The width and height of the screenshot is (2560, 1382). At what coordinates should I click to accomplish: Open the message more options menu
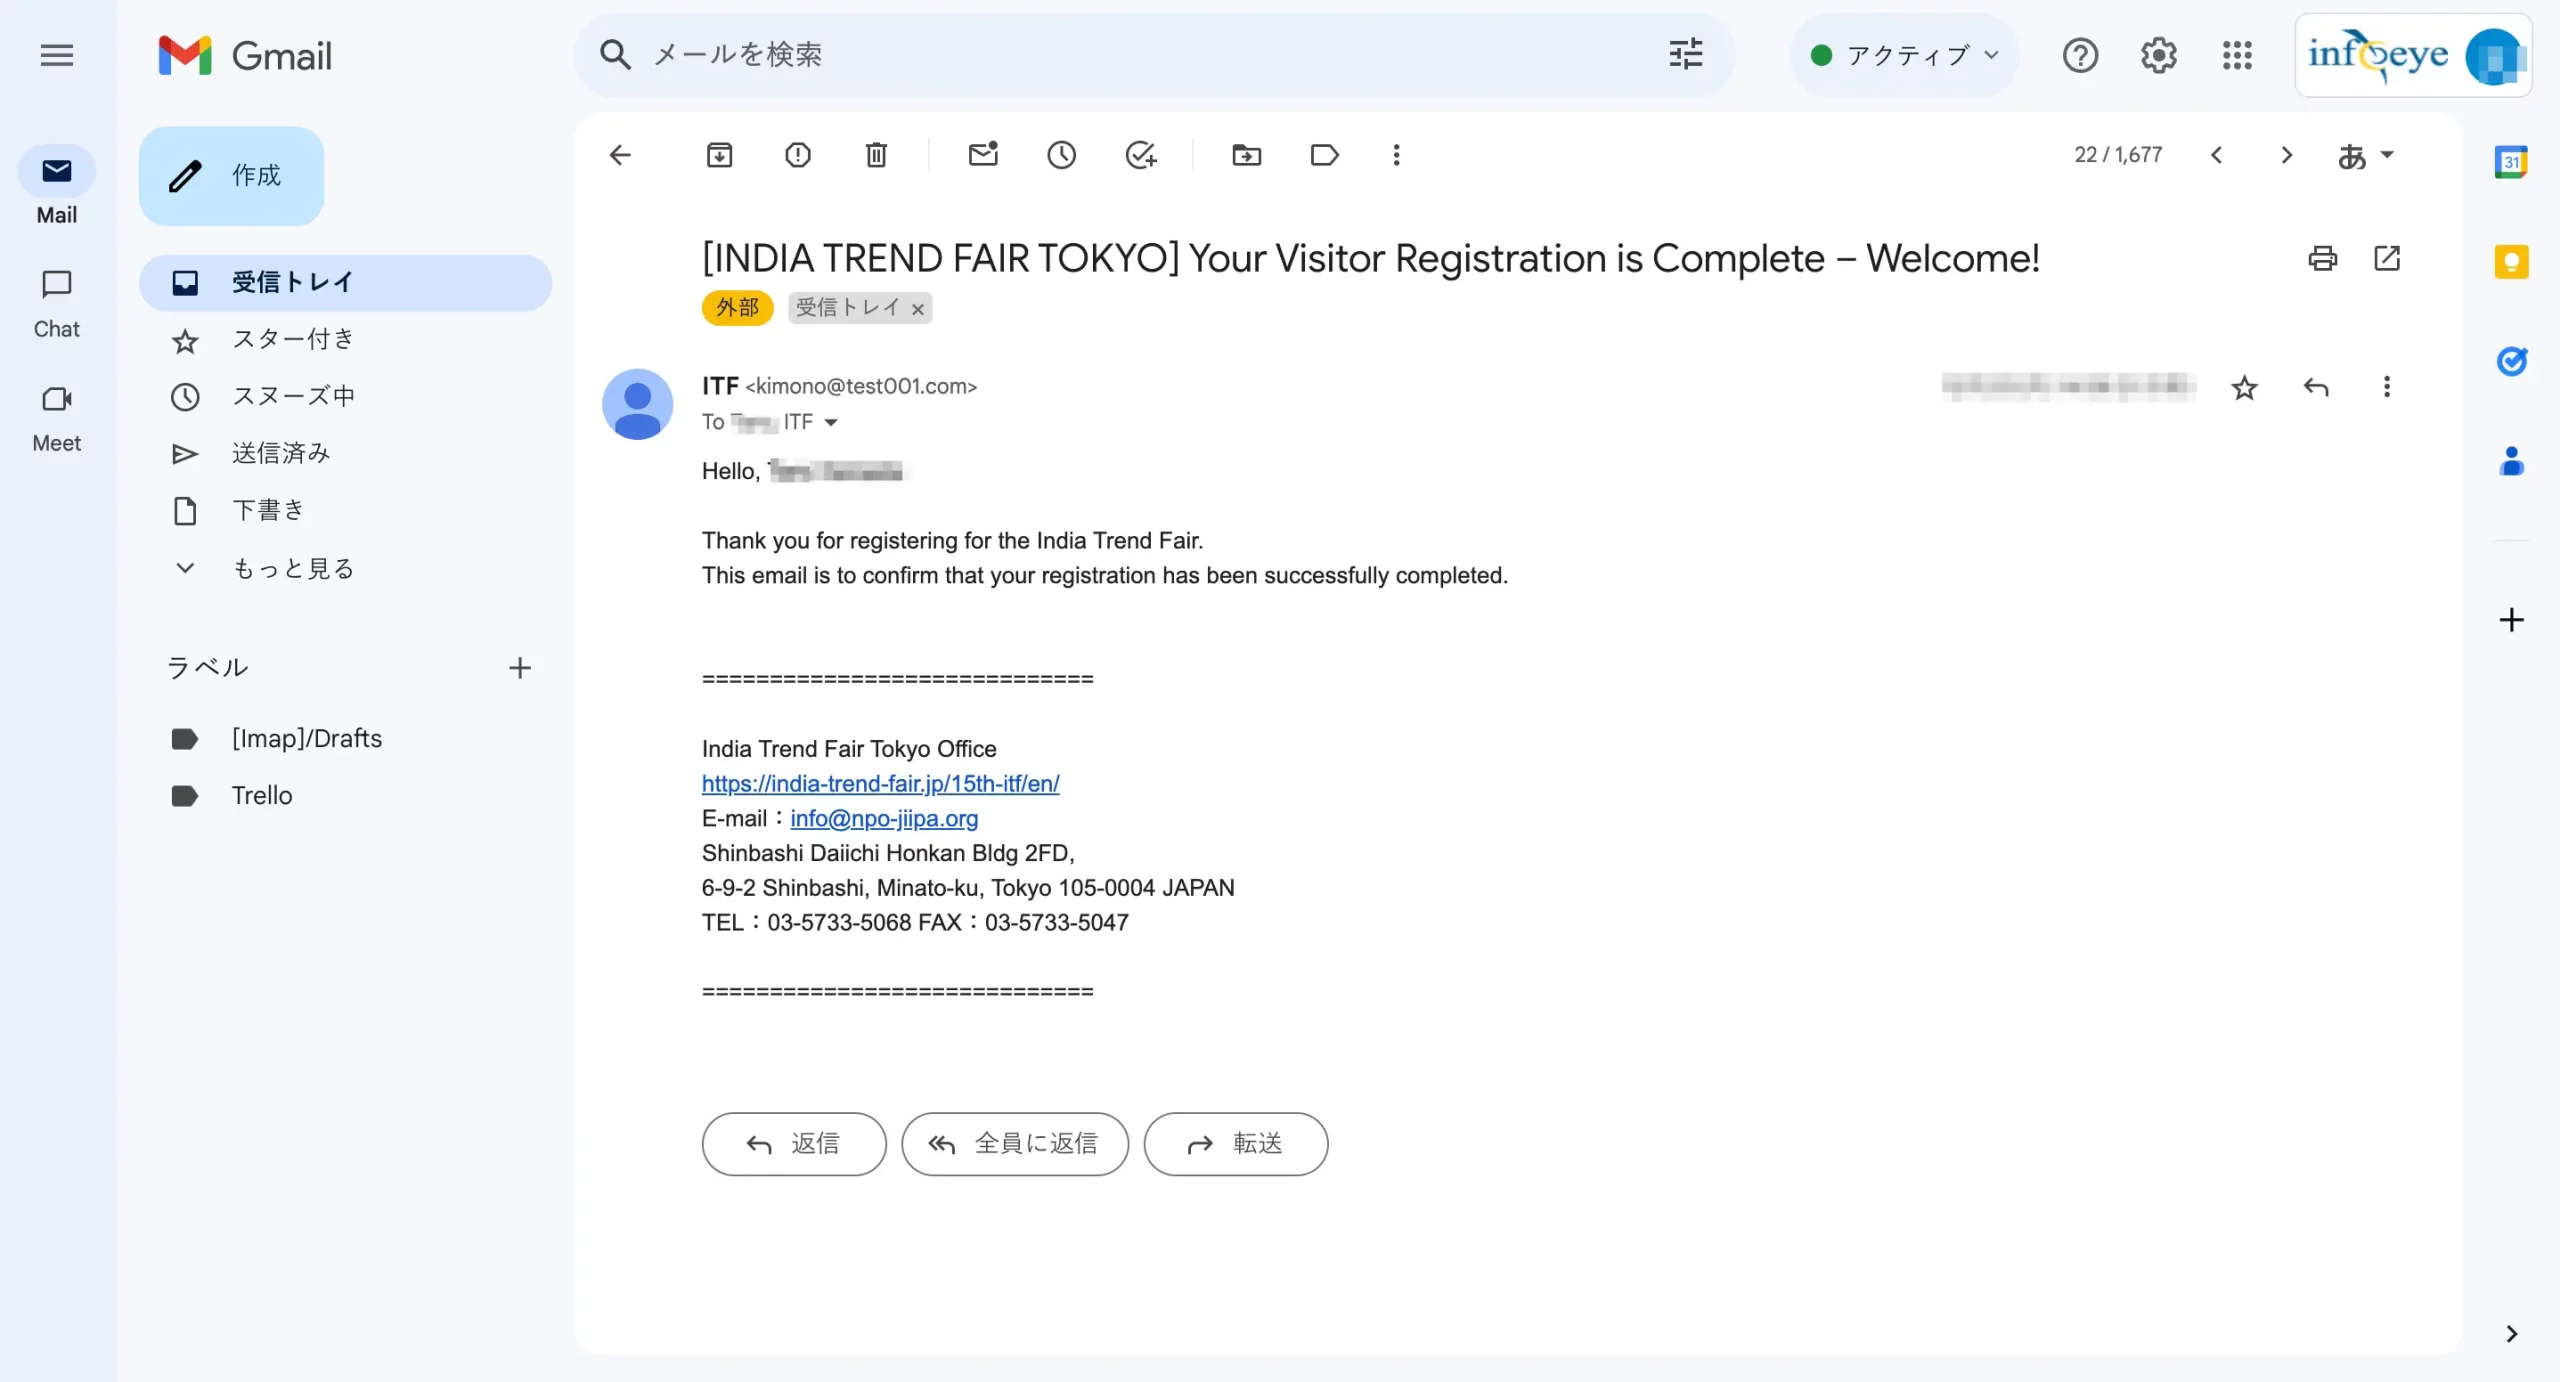[2387, 387]
